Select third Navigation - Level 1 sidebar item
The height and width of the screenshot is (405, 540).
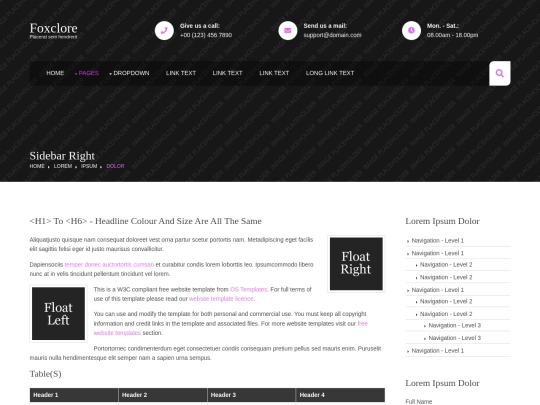(438, 290)
